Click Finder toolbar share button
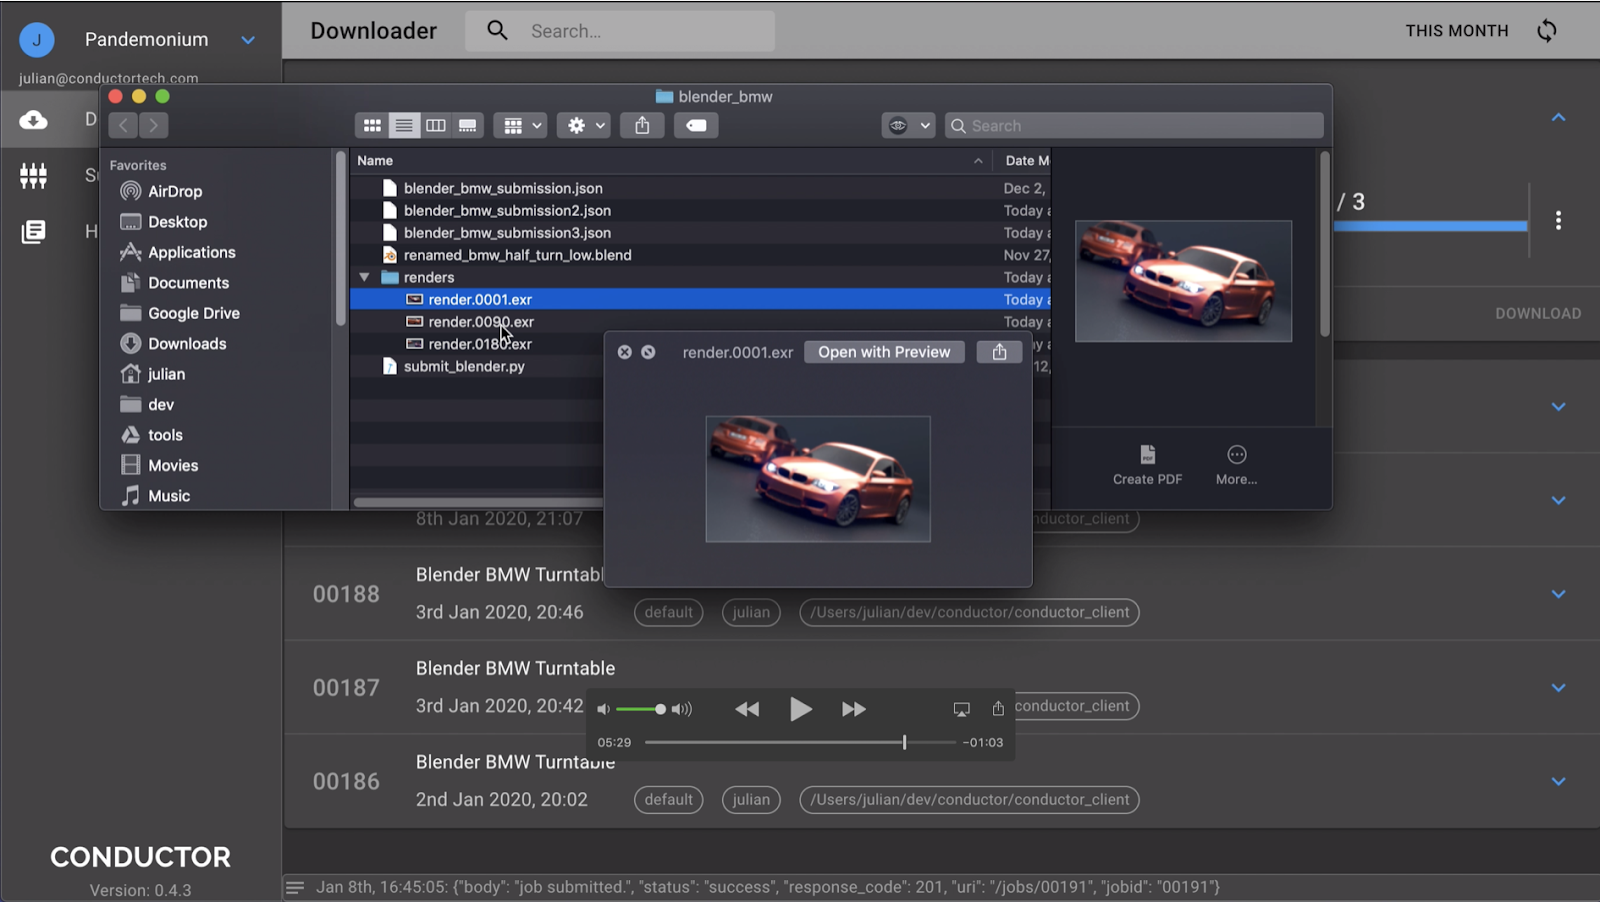1600x902 pixels. tap(642, 125)
